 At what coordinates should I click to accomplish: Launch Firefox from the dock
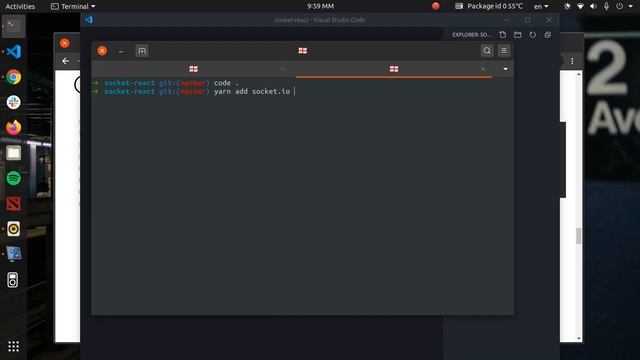pos(13,127)
